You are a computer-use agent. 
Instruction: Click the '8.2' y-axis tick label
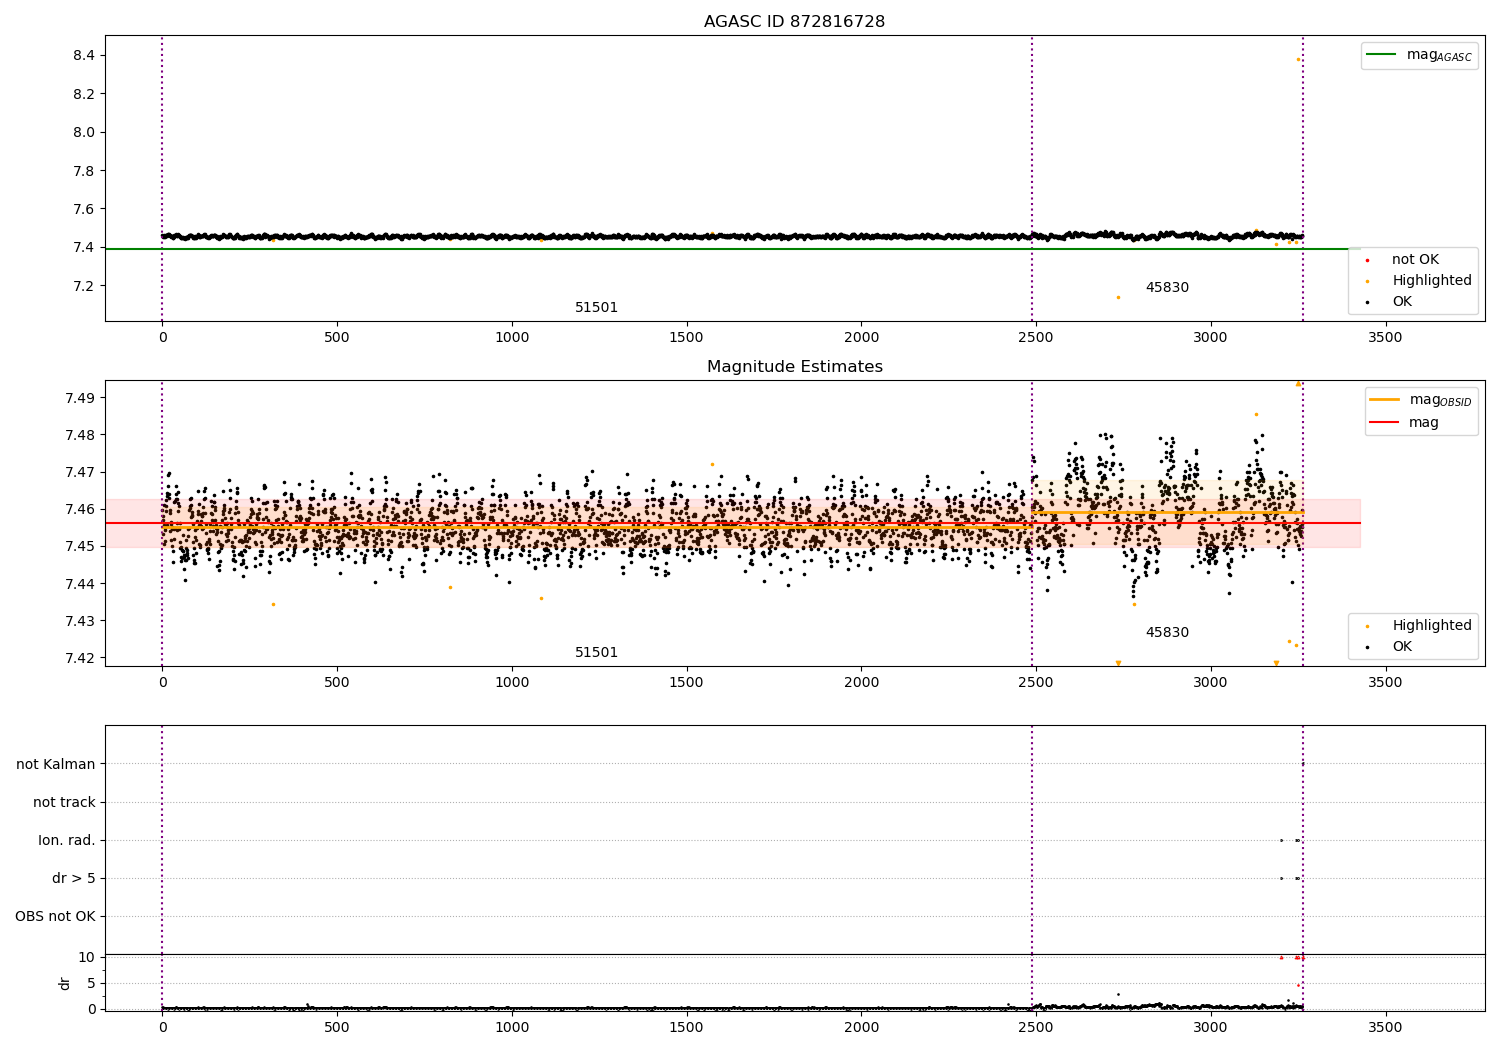[x=84, y=94]
